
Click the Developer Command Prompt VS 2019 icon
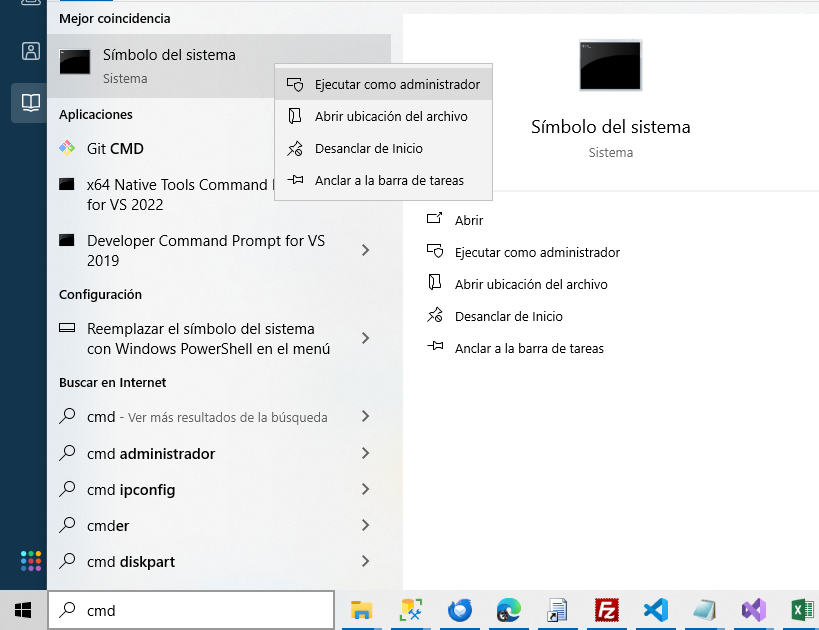click(x=66, y=240)
